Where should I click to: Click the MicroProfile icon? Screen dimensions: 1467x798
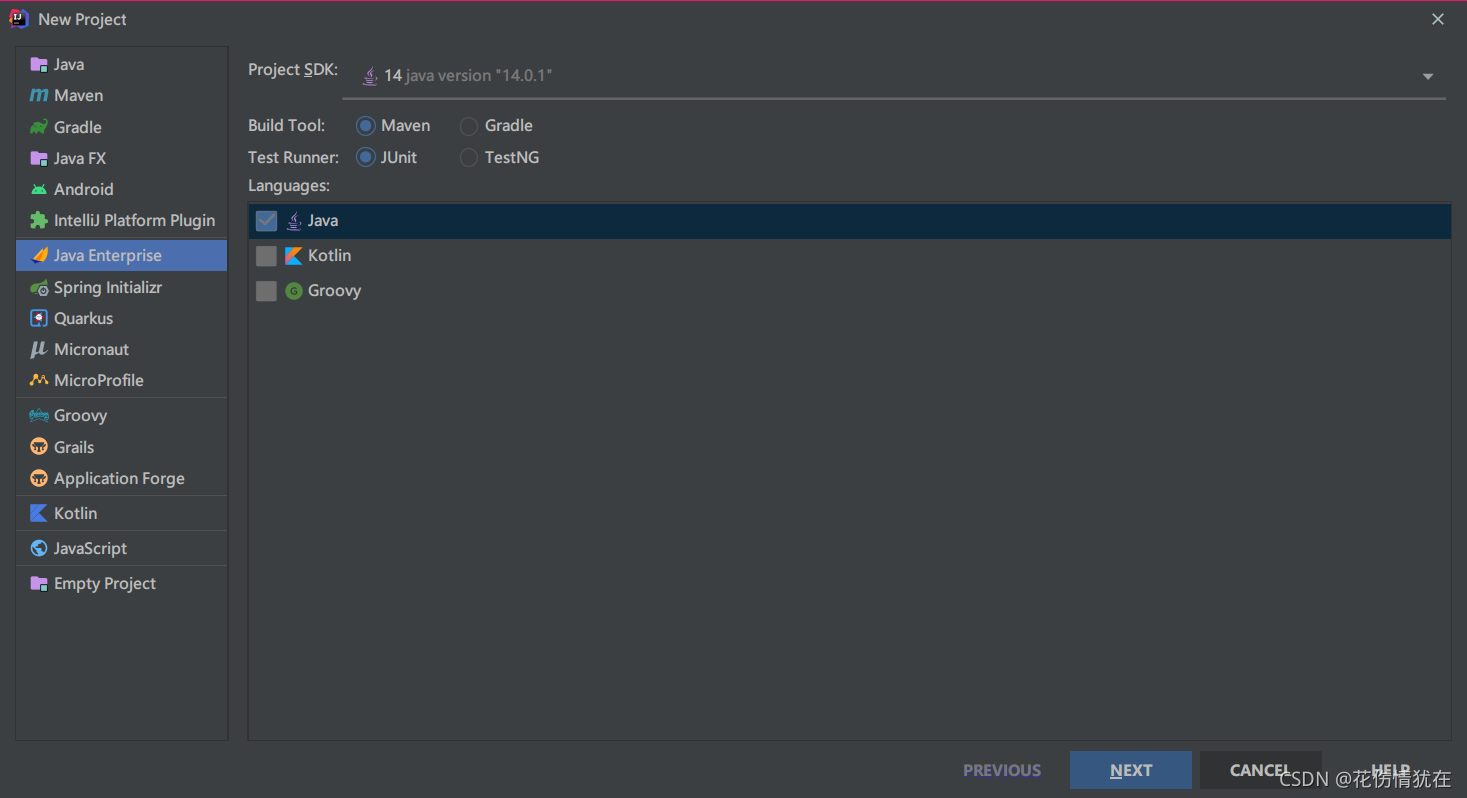[39, 380]
